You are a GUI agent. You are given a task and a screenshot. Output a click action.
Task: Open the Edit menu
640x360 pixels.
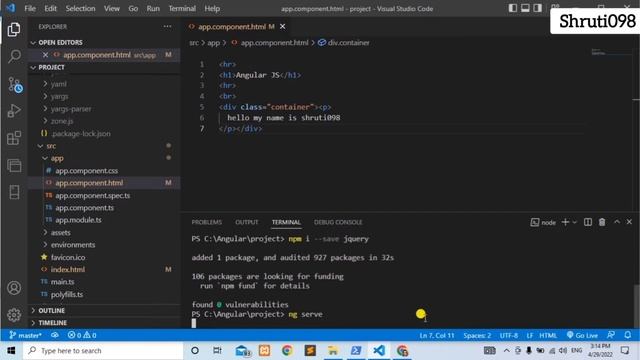click(x=51, y=8)
